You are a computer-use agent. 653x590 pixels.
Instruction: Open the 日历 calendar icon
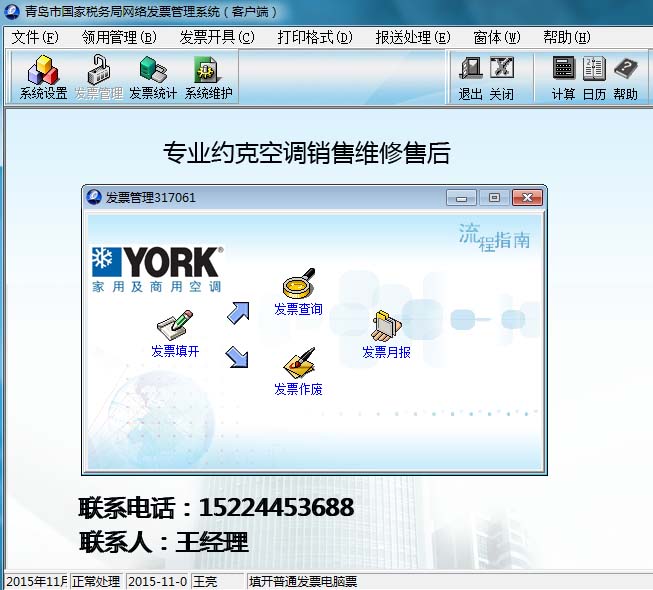[594, 69]
